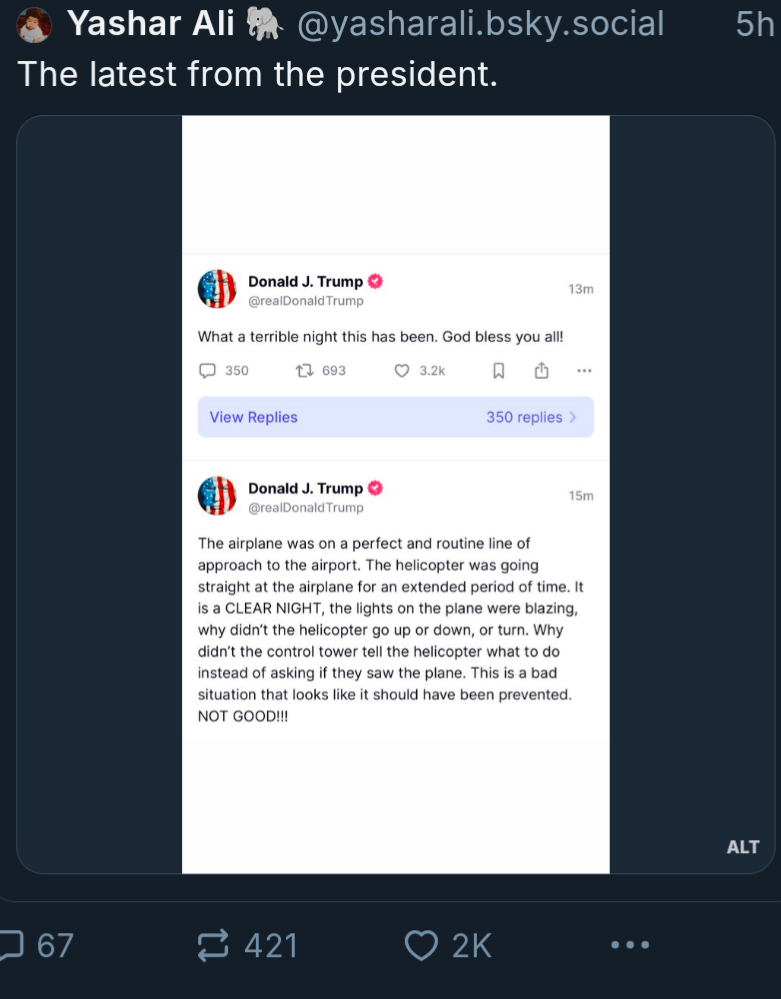781x999 pixels.
Task: Repost Yashar Ali's post
Action: (213, 945)
